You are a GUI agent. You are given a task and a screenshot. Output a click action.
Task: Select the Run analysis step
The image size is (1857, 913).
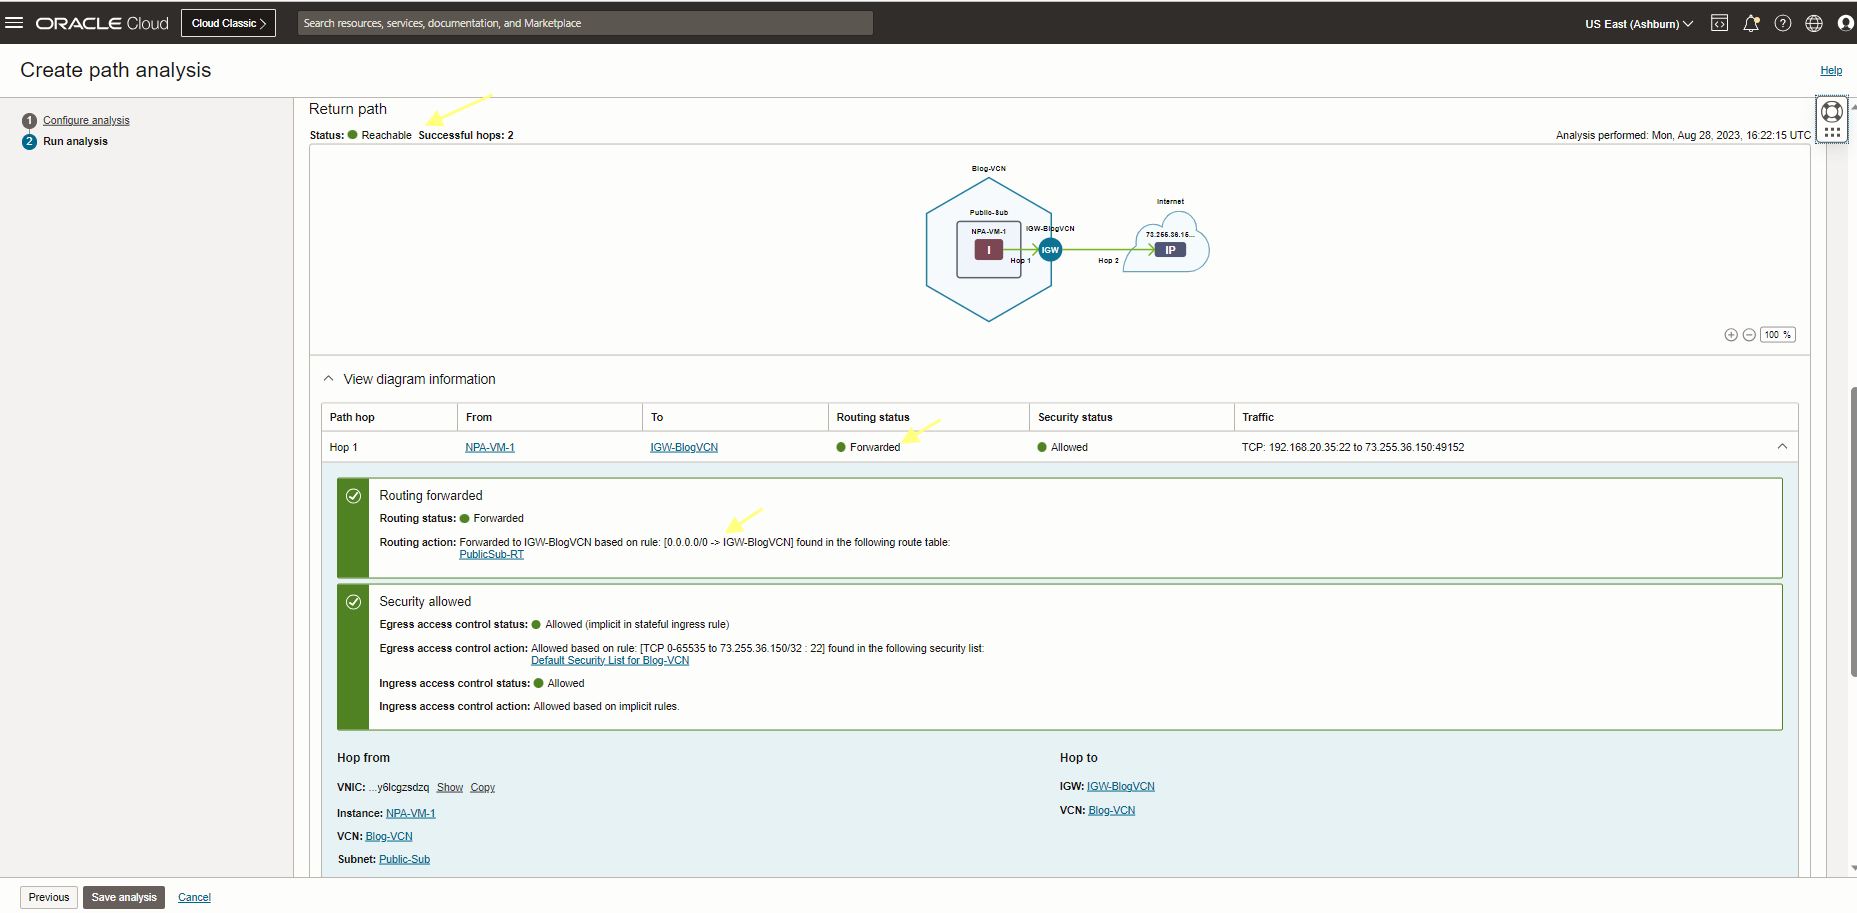75,141
